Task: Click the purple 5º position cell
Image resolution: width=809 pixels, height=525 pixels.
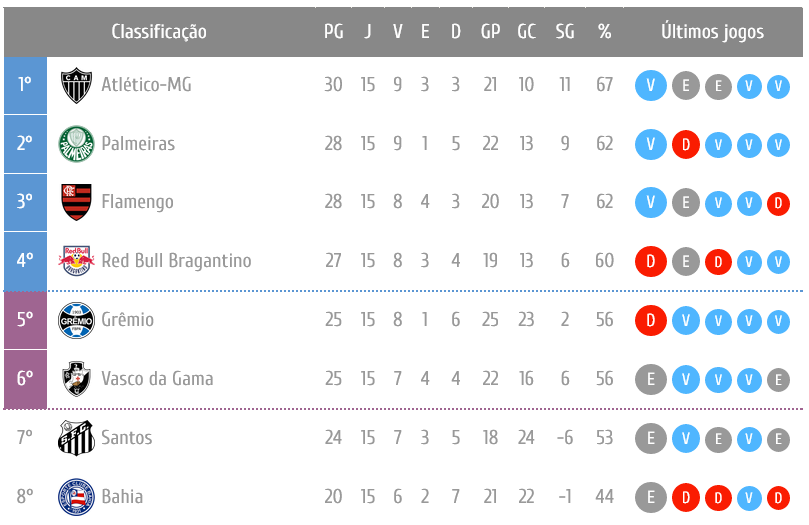Action: (x=25, y=320)
